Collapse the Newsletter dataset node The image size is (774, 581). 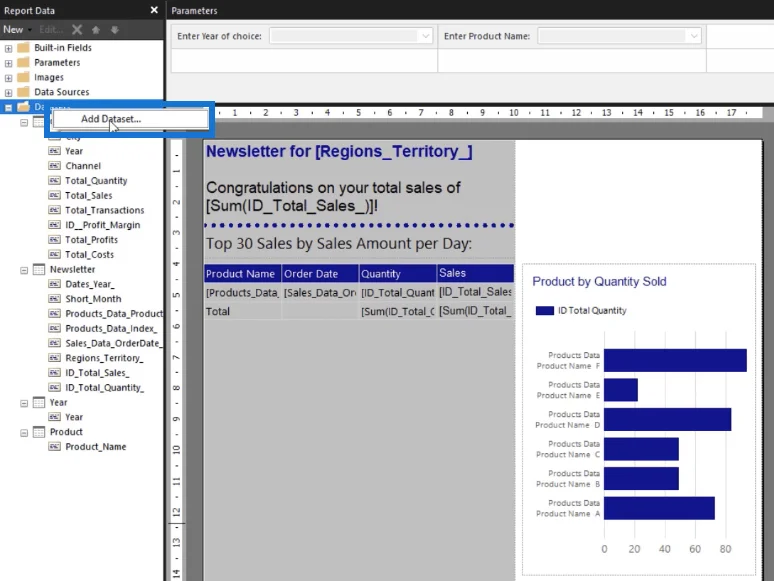[24, 270]
